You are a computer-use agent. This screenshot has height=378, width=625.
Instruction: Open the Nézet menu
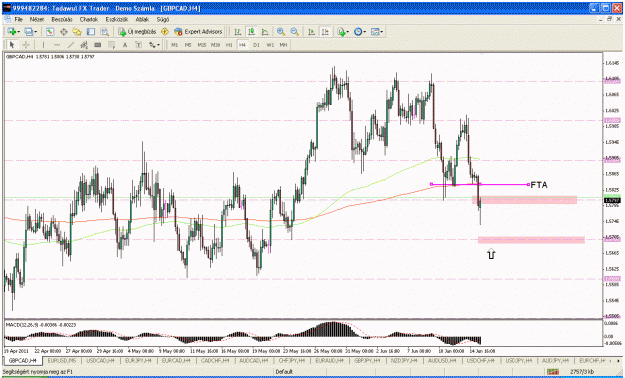coord(37,19)
